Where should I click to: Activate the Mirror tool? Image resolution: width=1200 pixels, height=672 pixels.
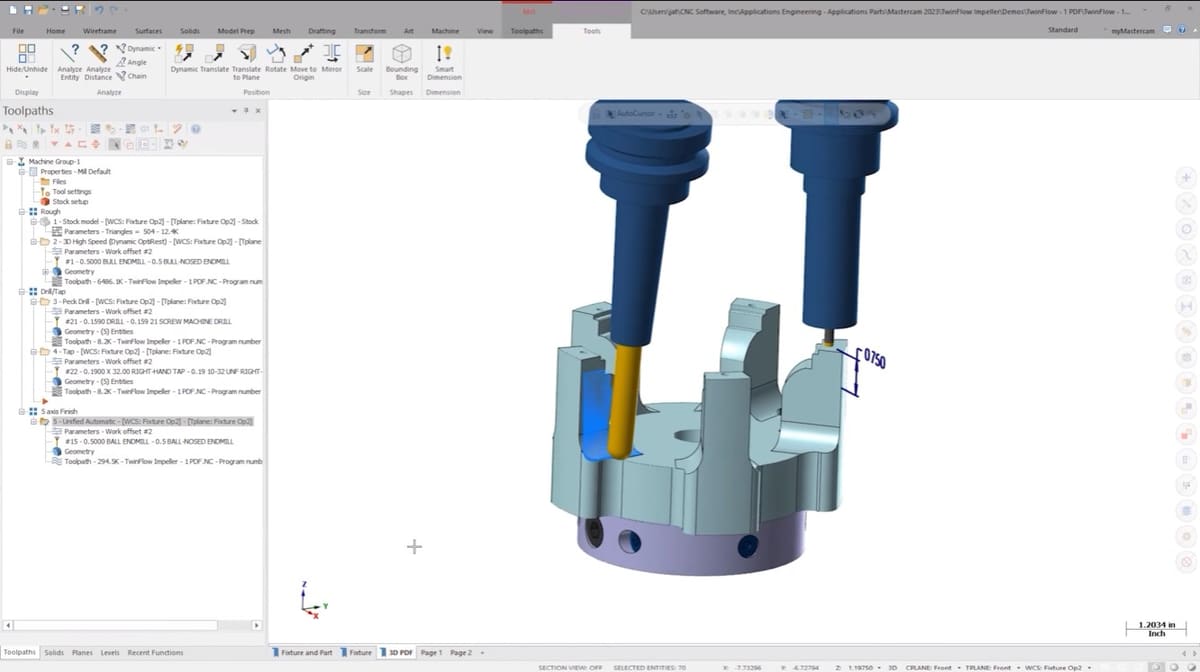point(331,58)
